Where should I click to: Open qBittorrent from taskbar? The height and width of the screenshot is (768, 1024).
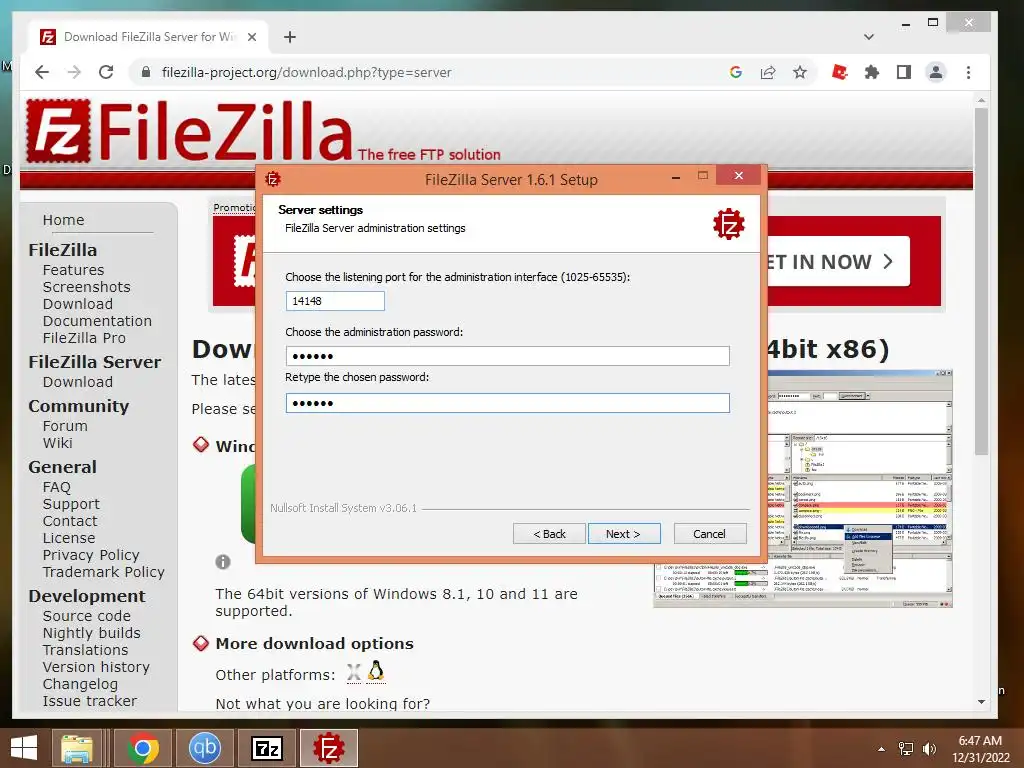click(x=204, y=748)
